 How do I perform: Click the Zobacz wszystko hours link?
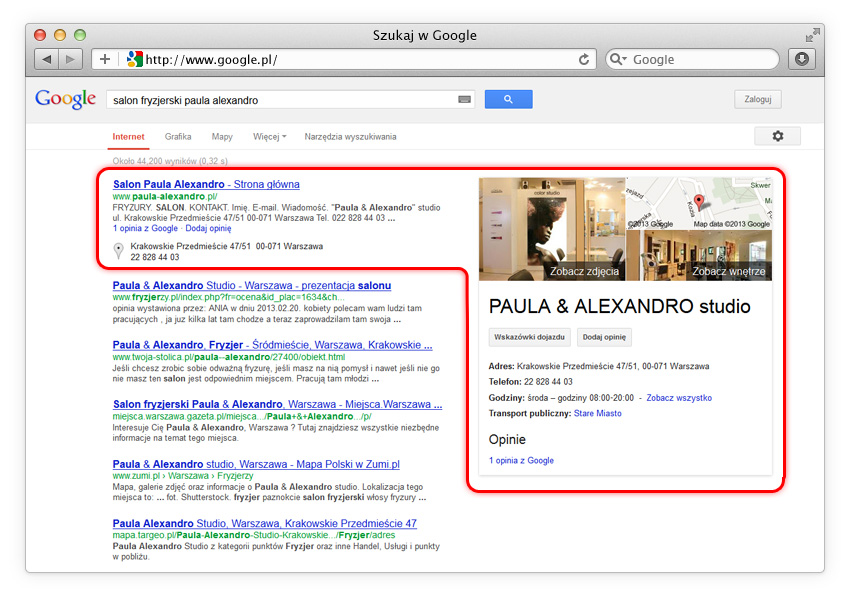679,398
